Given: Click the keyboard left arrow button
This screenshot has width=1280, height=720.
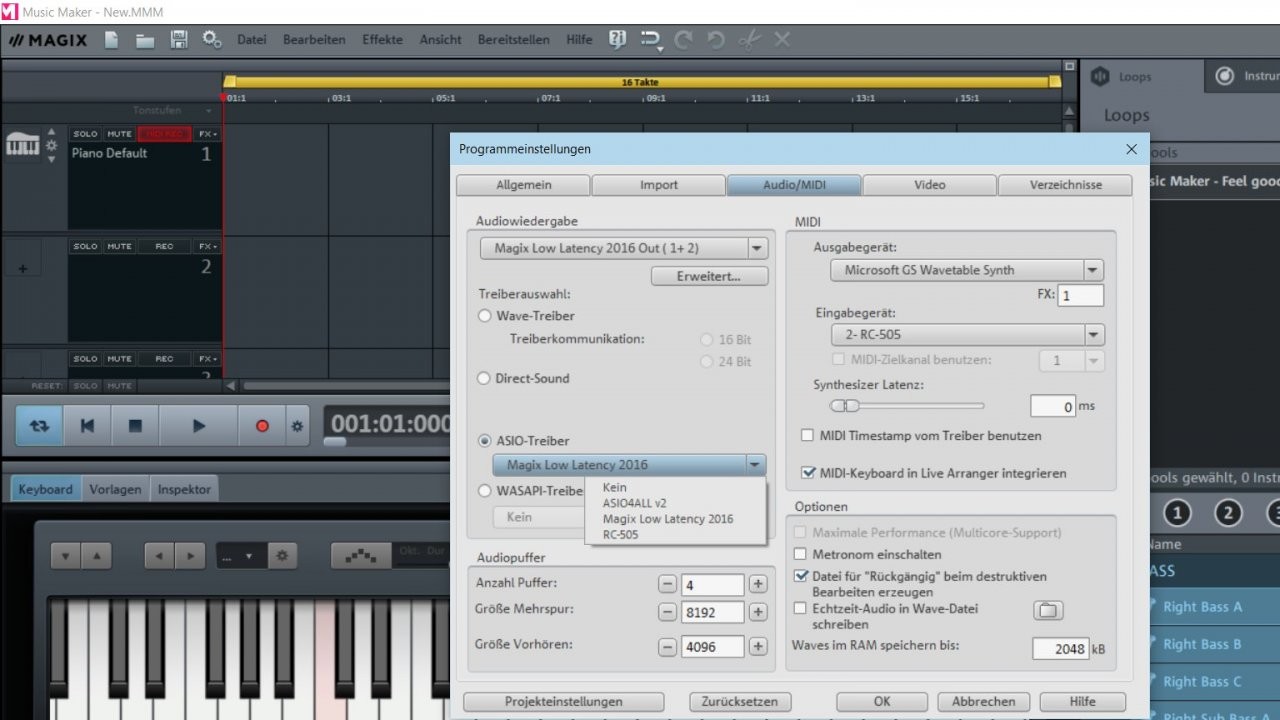Looking at the screenshot, I should (159, 556).
